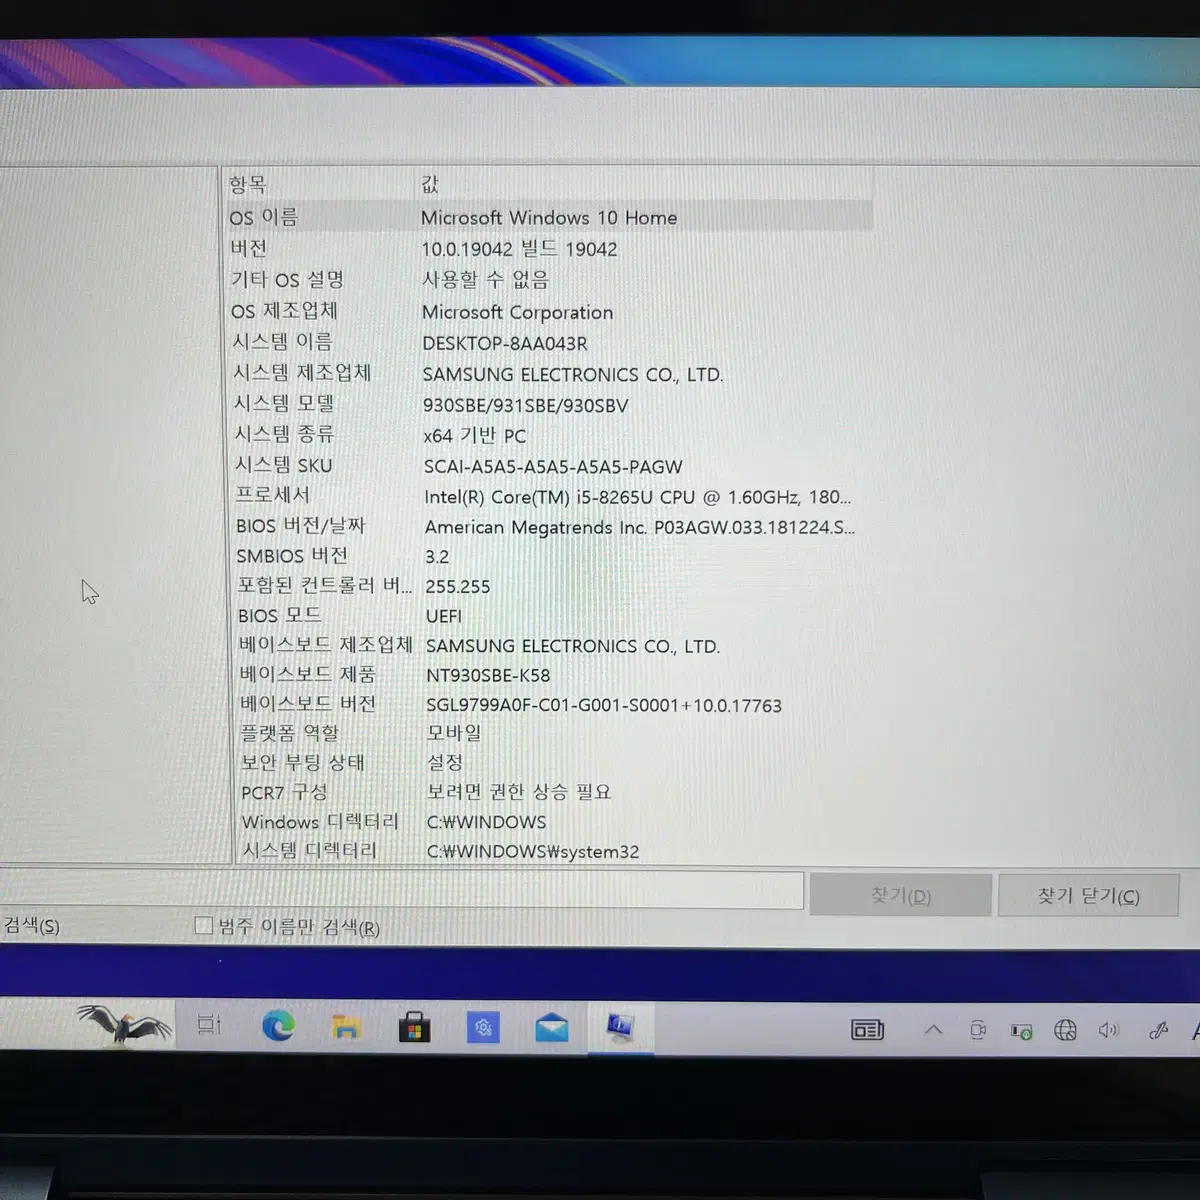Open the news and interests tray icon
Screen dimensions: 1200x1200
pyautogui.click(x=867, y=1029)
